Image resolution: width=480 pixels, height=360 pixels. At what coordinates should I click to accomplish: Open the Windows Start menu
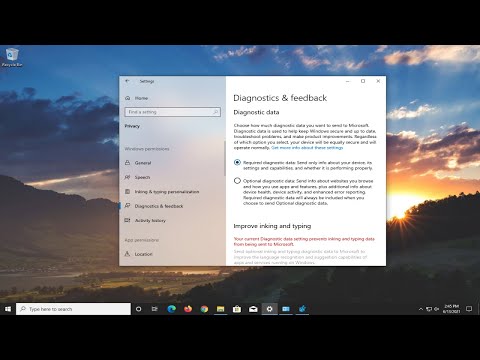(8, 309)
